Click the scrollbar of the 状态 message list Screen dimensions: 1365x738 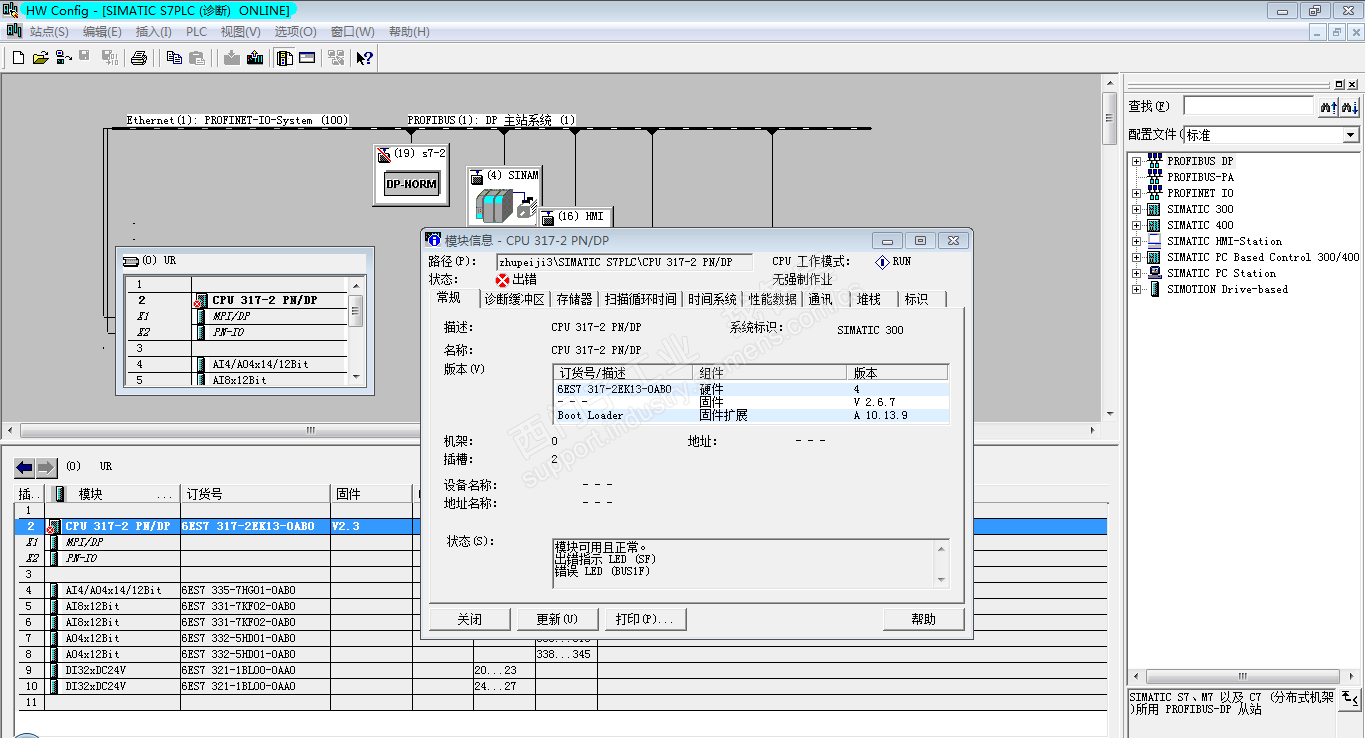941,564
